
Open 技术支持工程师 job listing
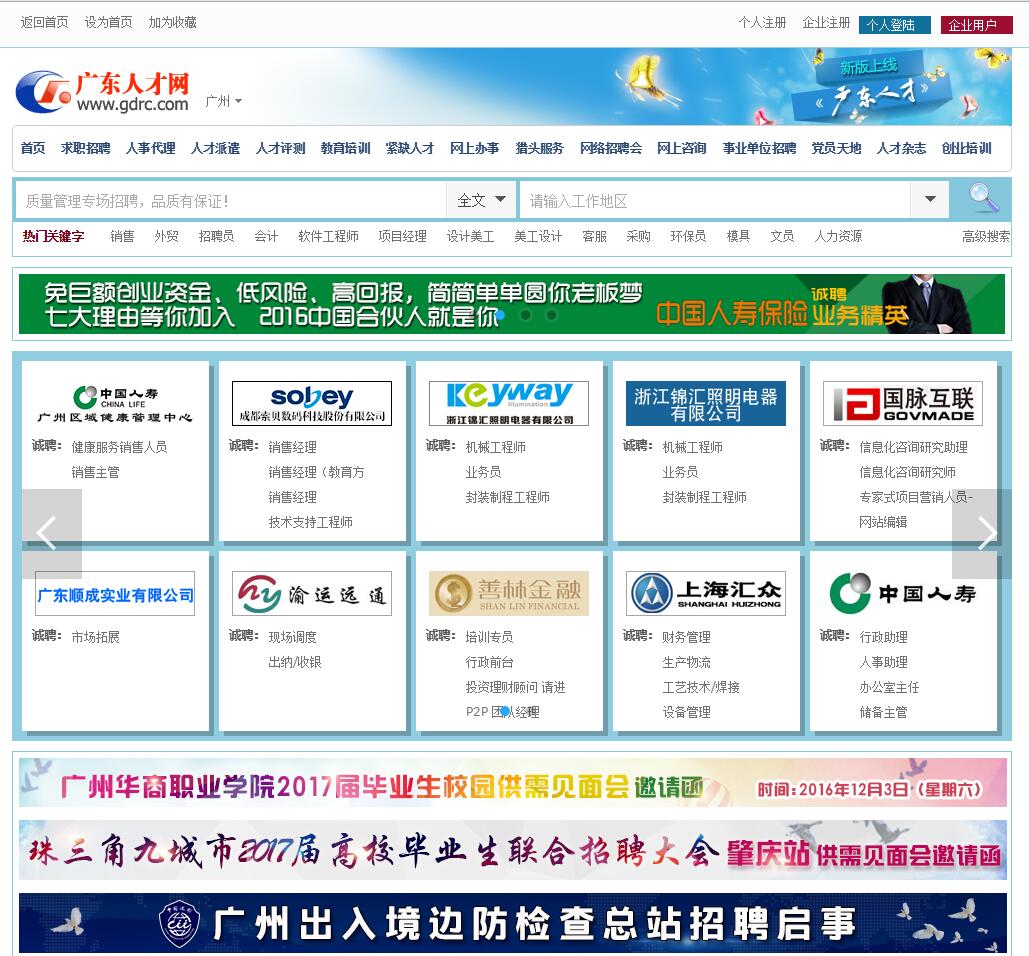click(310, 522)
